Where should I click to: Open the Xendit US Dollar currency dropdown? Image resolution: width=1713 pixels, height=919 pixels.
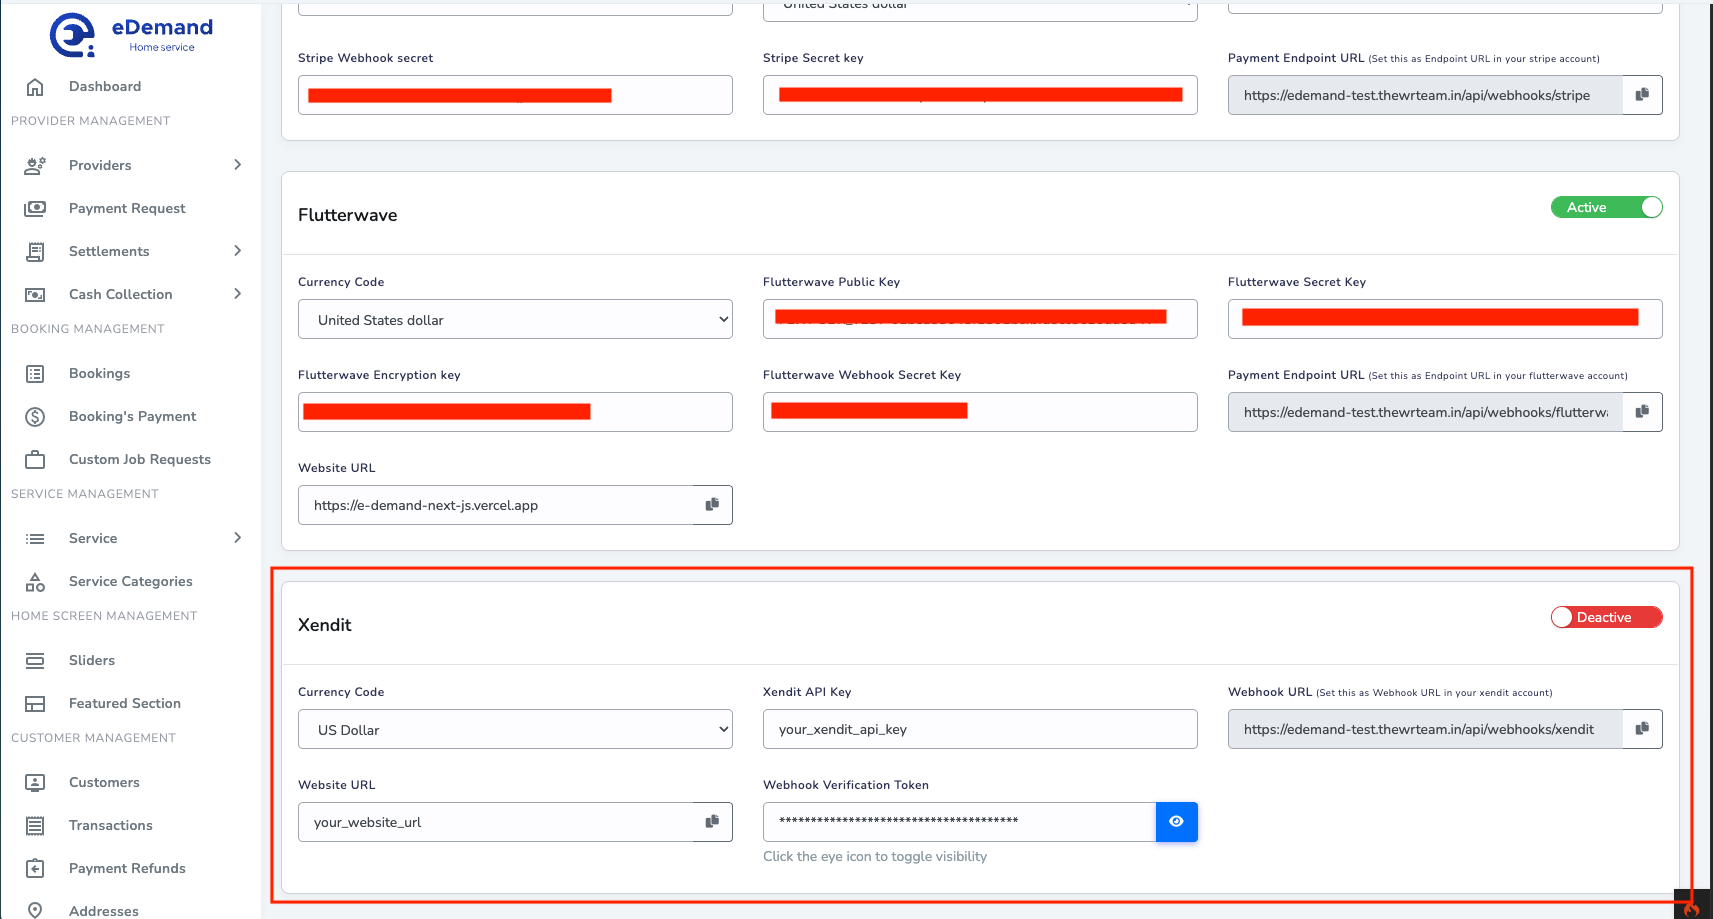pyautogui.click(x=514, y=729)
